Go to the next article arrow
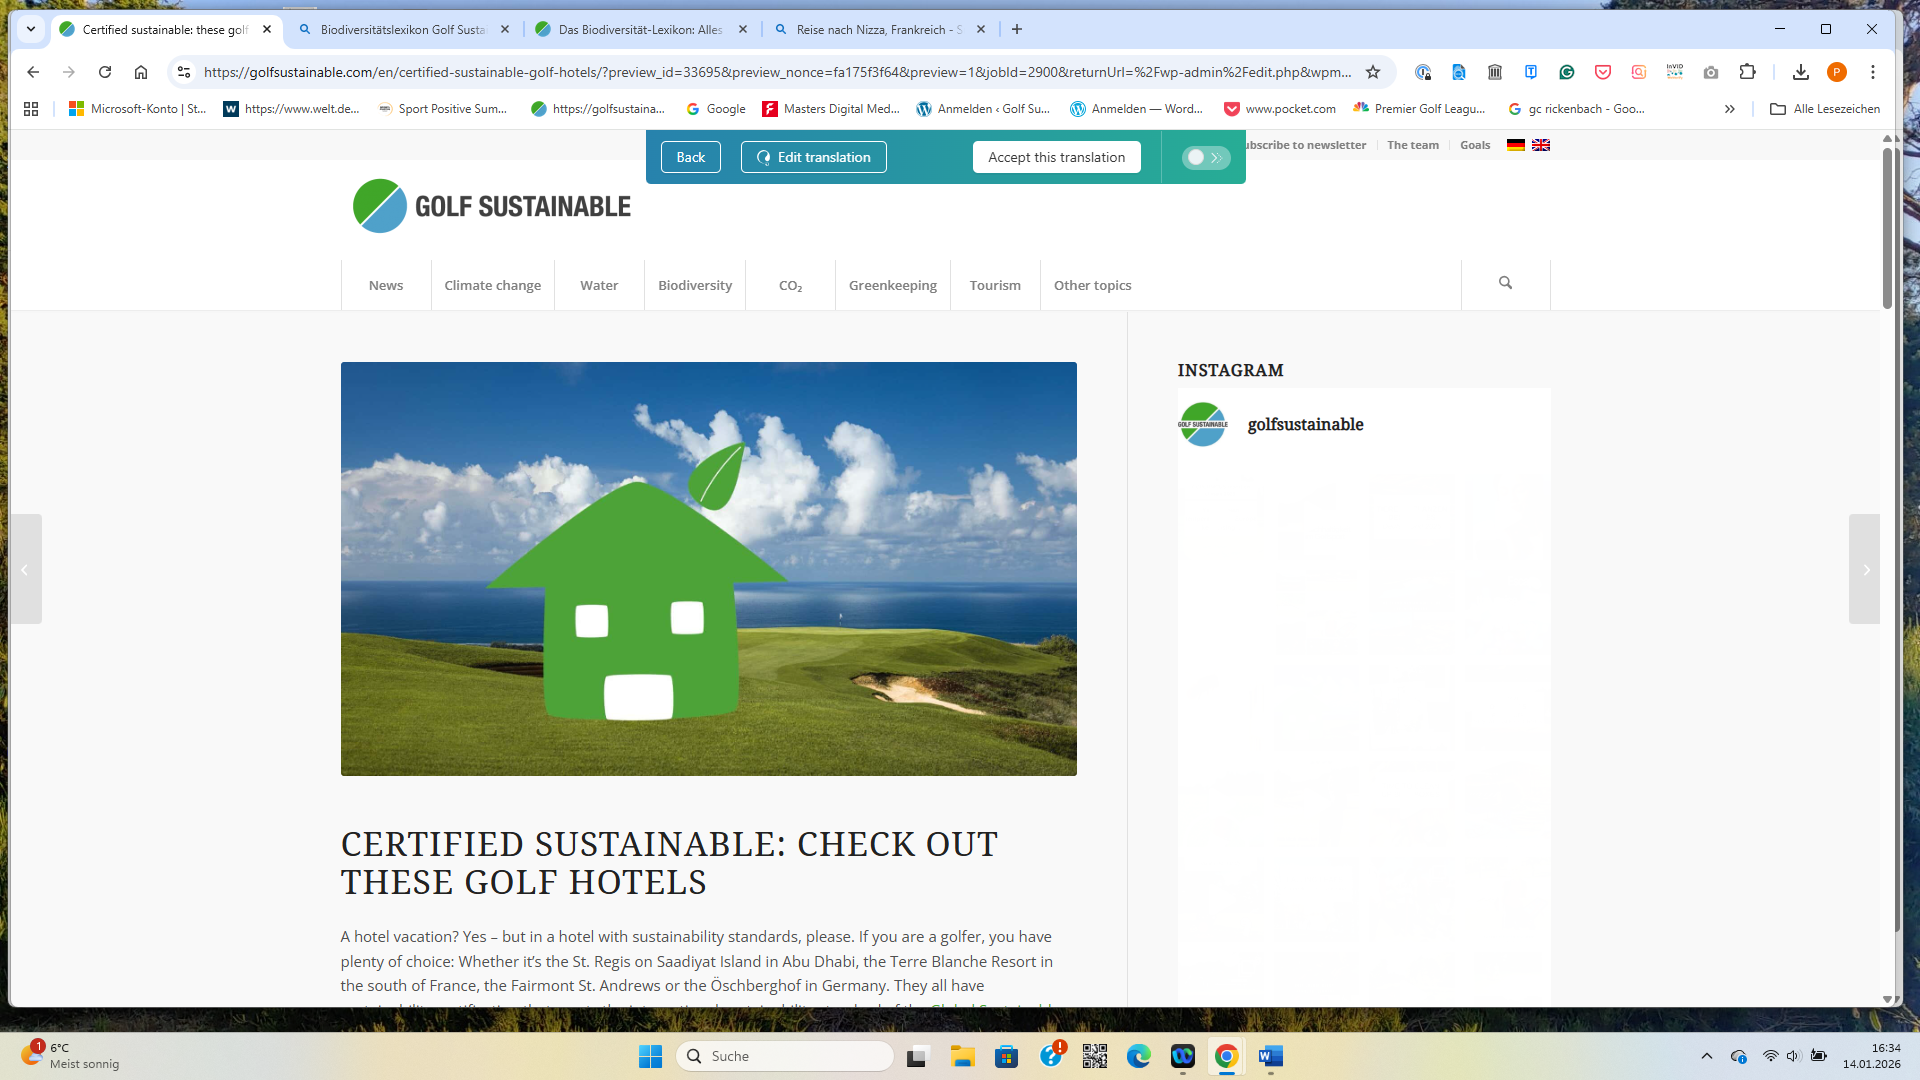The height and width of the screenshot is (1080, 1920). pyautogui.click(x=1865, y=569)
